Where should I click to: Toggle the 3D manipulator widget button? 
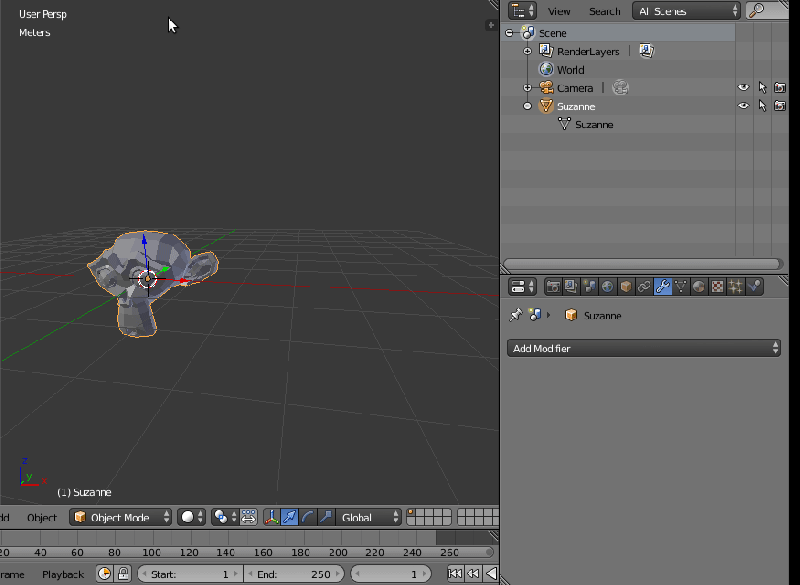(x=271, y=517)
